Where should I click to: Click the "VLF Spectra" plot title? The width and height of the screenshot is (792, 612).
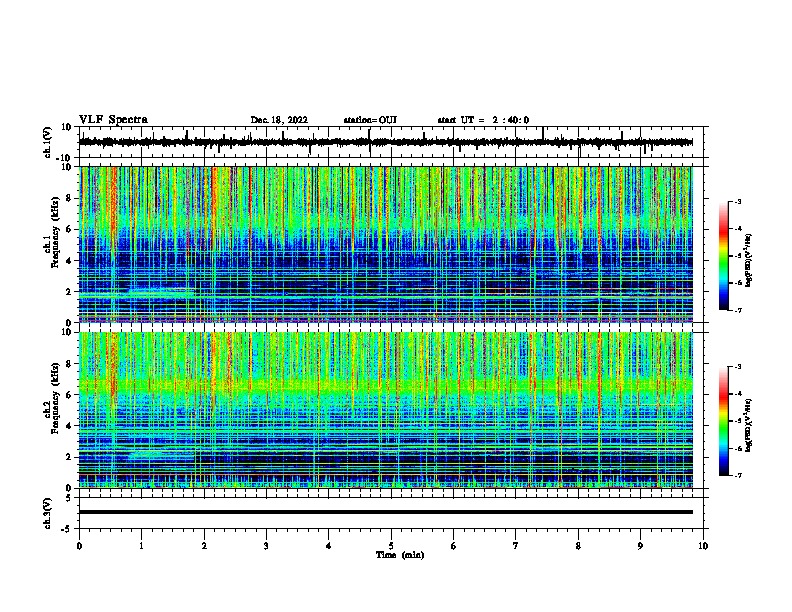(x=113, y=120)
